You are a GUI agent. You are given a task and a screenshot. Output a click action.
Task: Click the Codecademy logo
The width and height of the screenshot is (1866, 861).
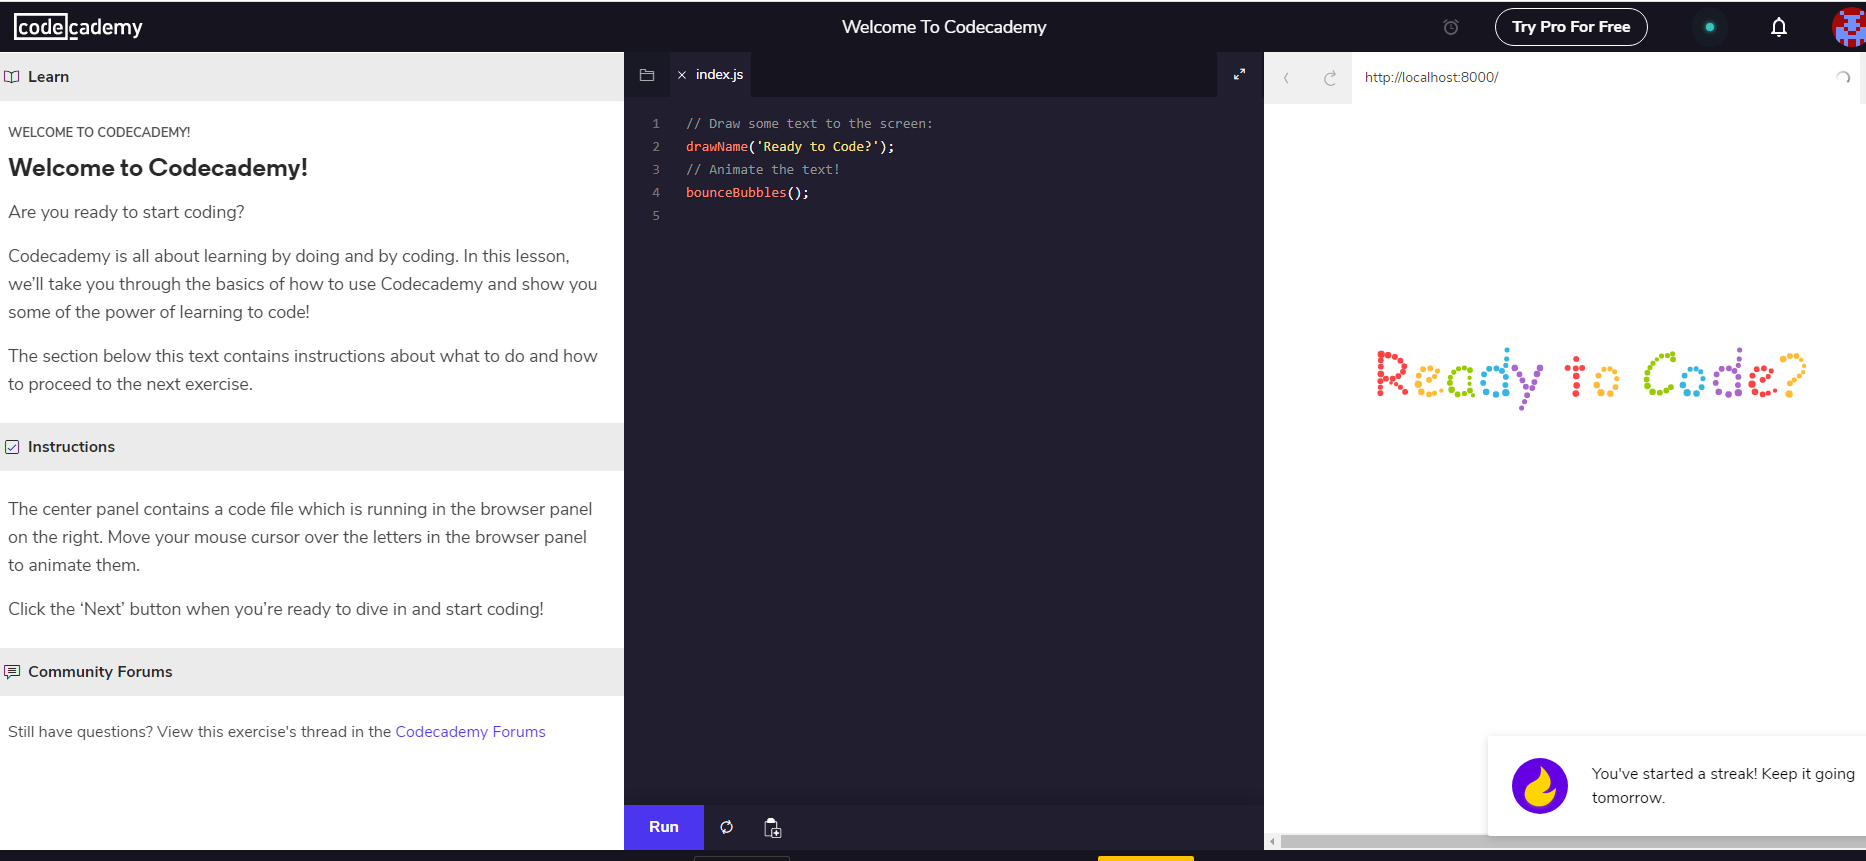(x=78, y=27)
